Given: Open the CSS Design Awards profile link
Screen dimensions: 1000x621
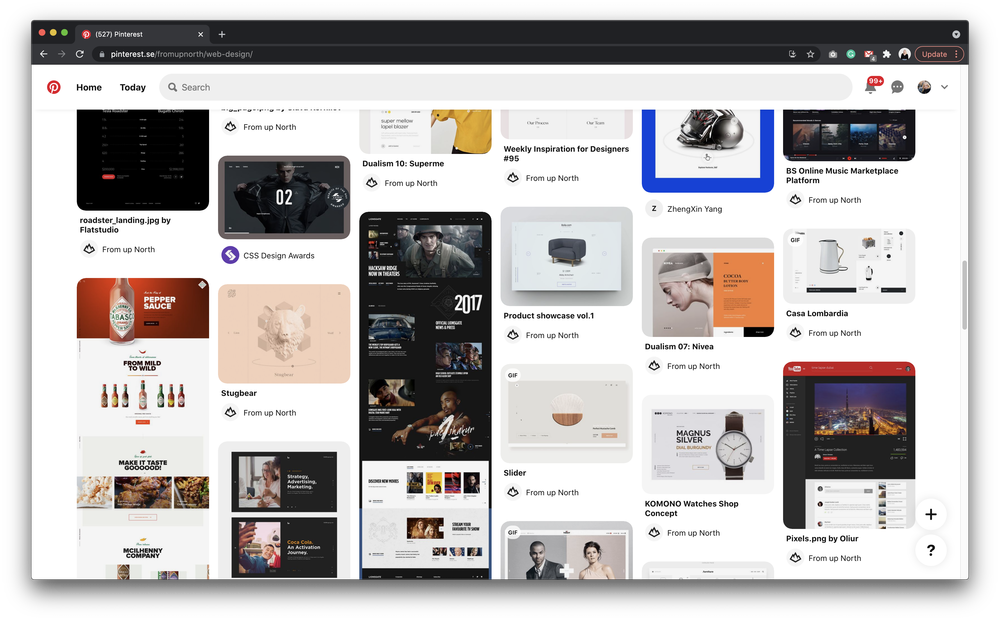Looking at the screenshot, I should tap(268, 256).
